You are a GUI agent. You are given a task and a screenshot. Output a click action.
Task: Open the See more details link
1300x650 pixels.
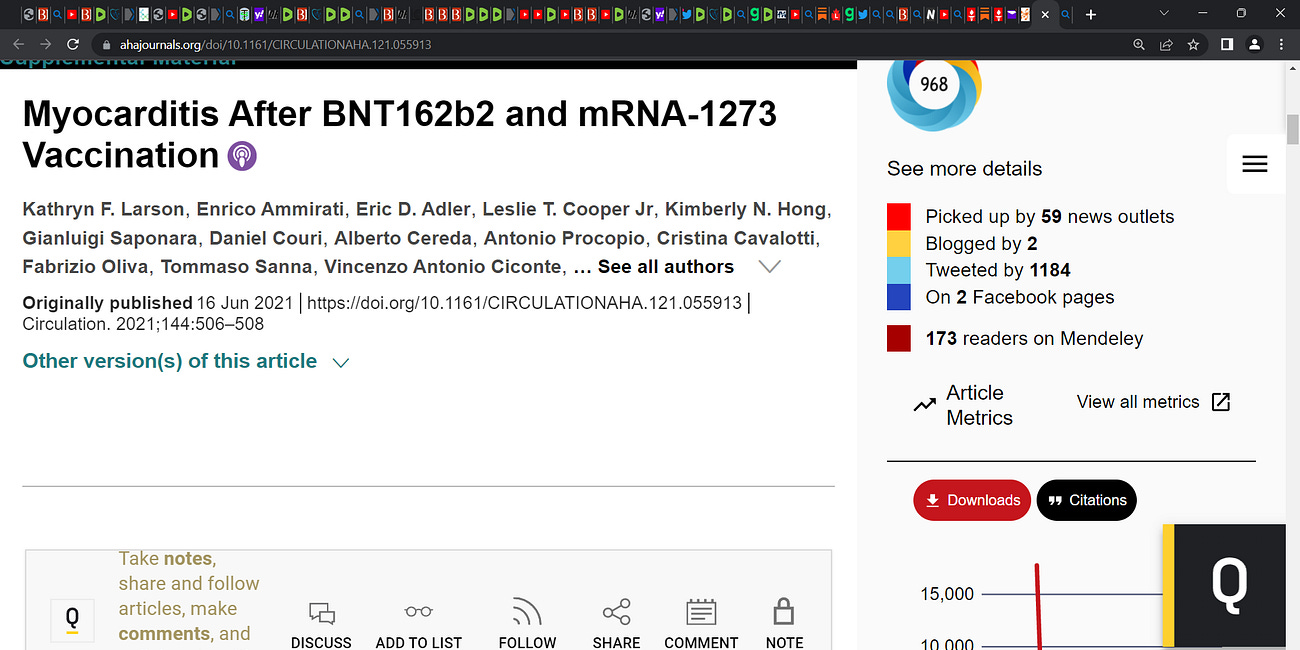(x=965, y=168)
